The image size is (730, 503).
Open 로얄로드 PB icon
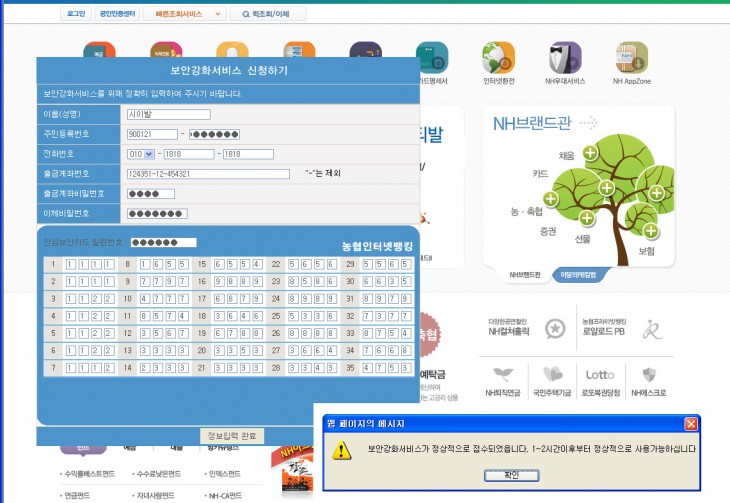click(652, 329)
